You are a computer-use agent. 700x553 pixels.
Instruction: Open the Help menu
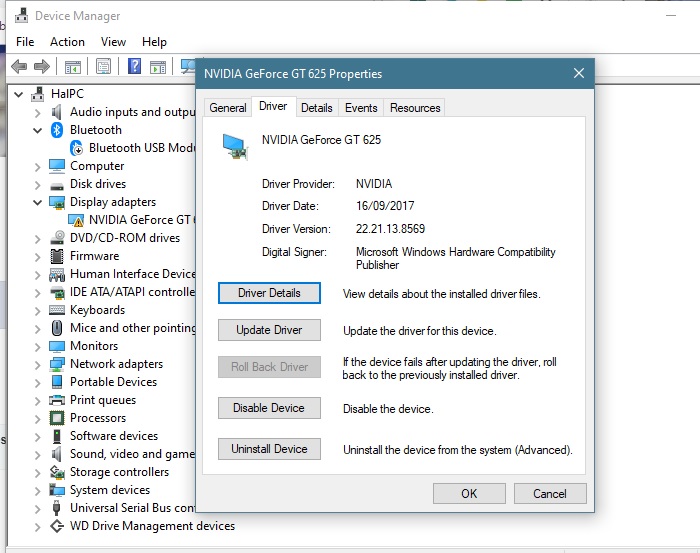coord(154,42)
